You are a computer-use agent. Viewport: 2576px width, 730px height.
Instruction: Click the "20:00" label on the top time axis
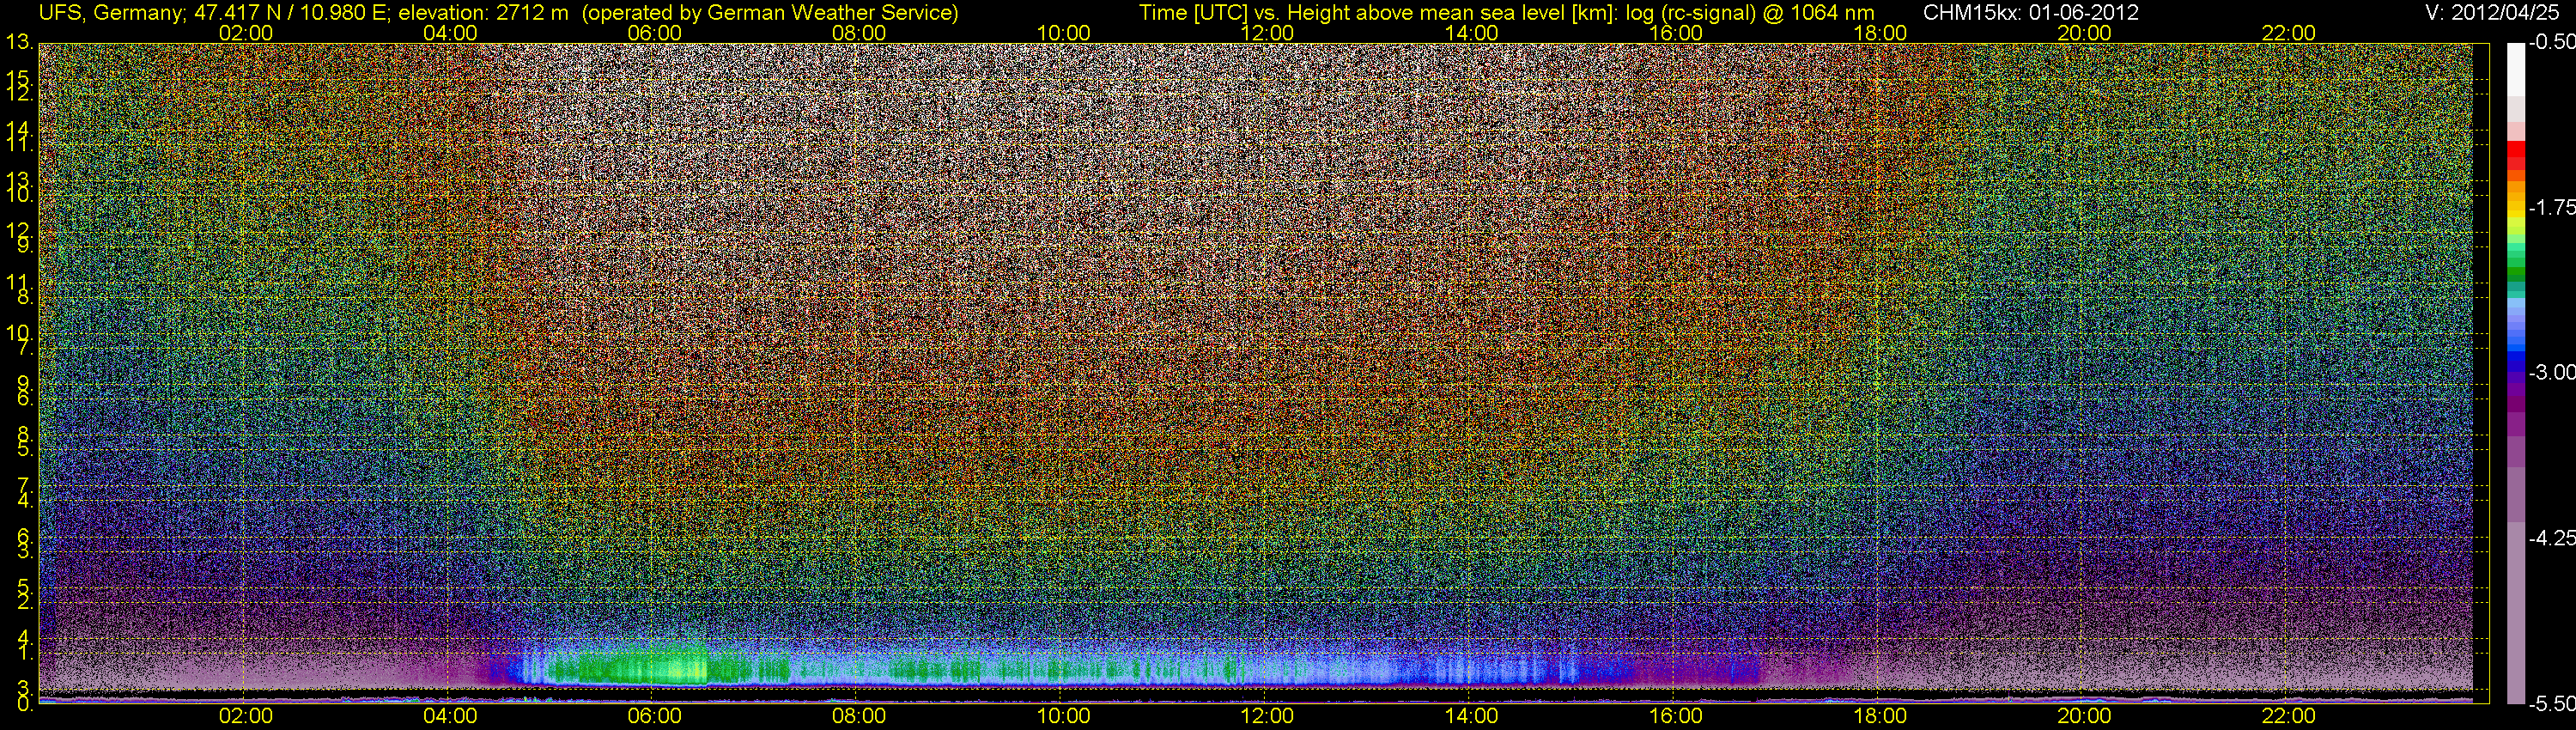pos(2084,33)
